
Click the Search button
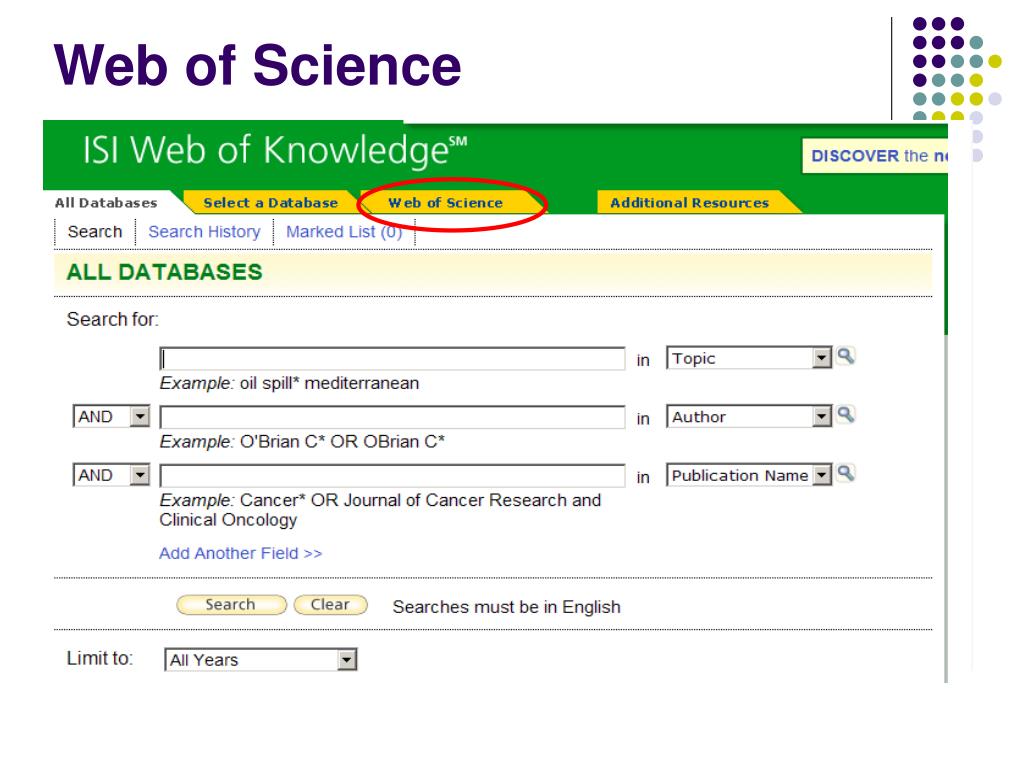tap(231, 605)
